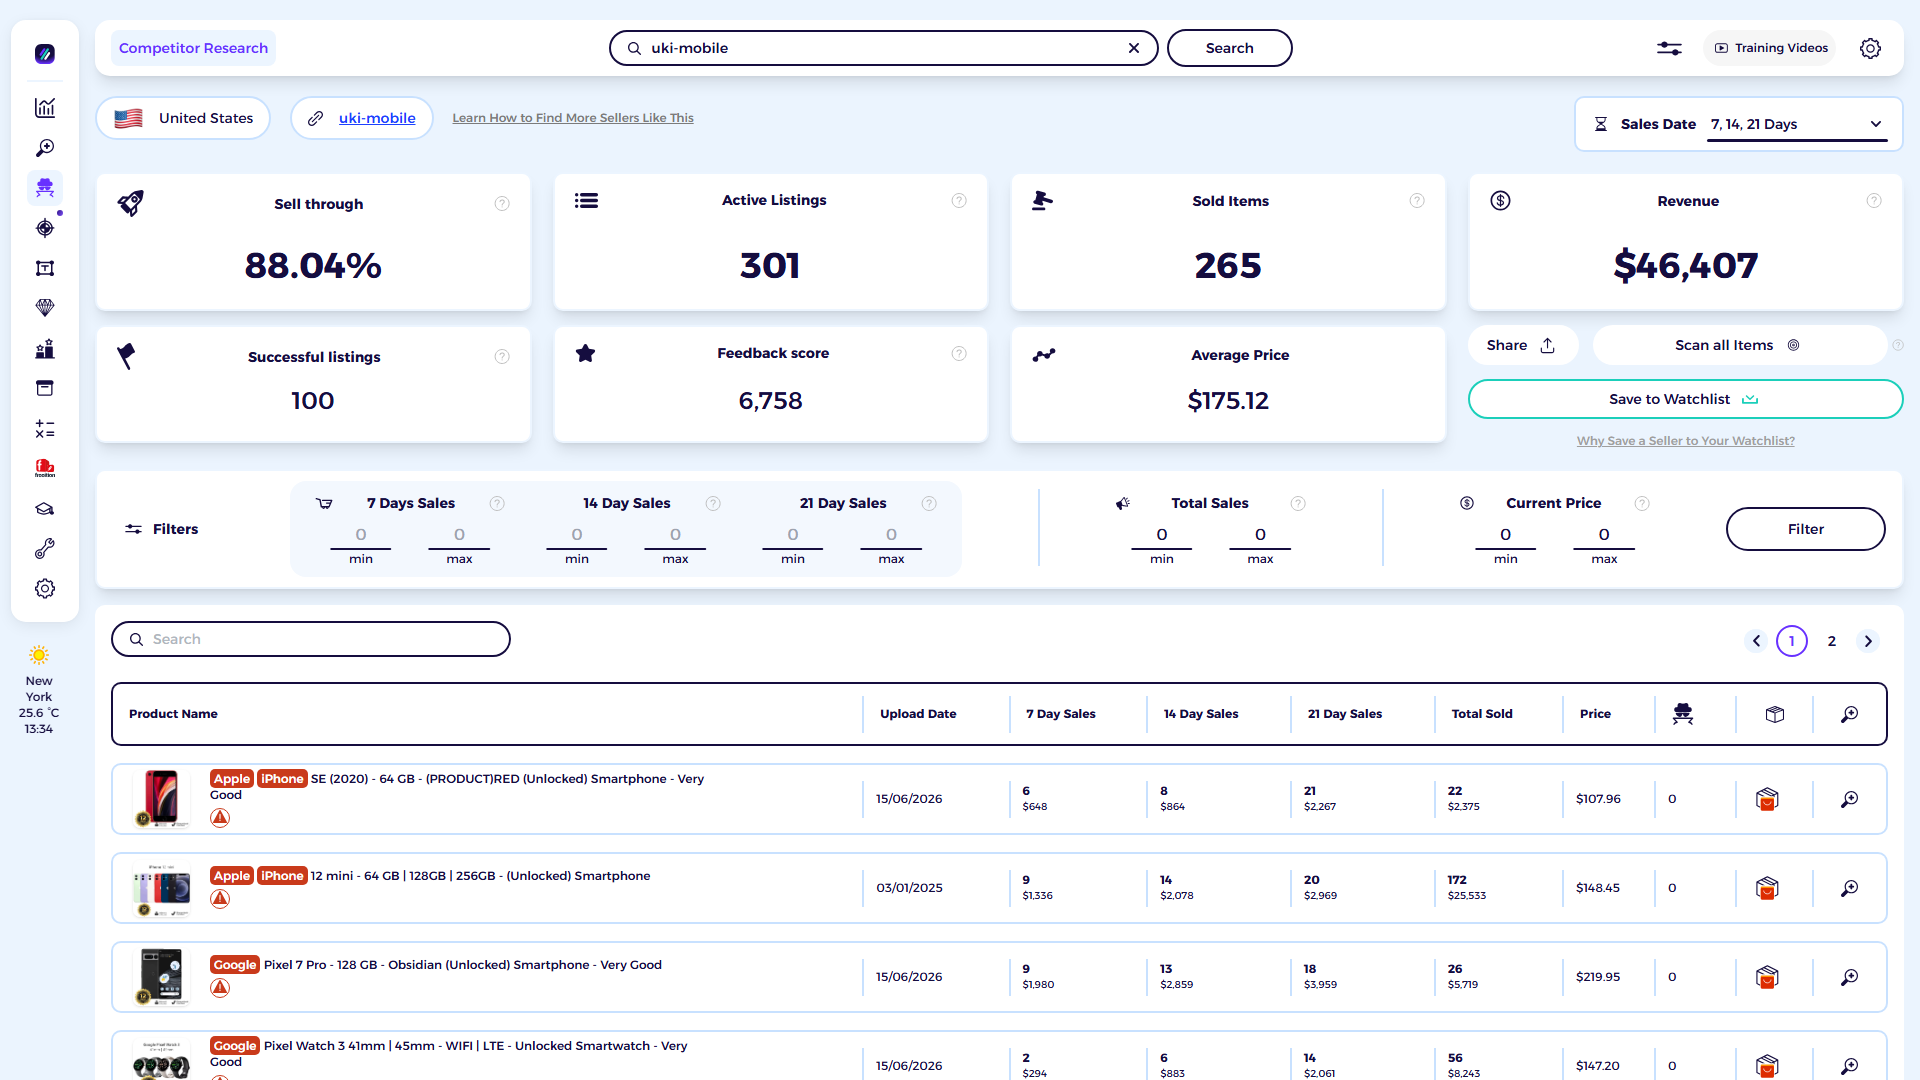Open Training Videos

tap(1771, 48)
